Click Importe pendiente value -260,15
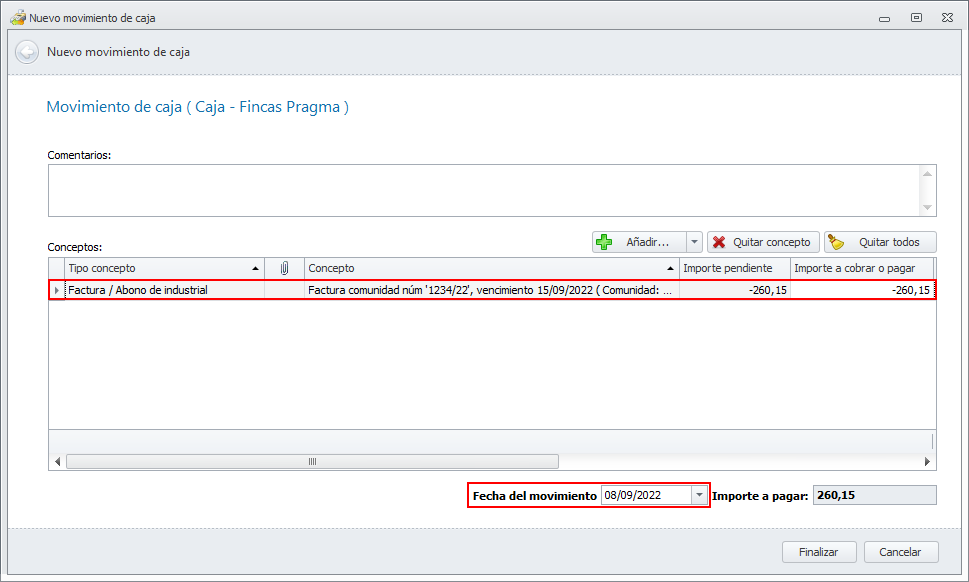This screenshot has width=969, height=582. (734, 290)
